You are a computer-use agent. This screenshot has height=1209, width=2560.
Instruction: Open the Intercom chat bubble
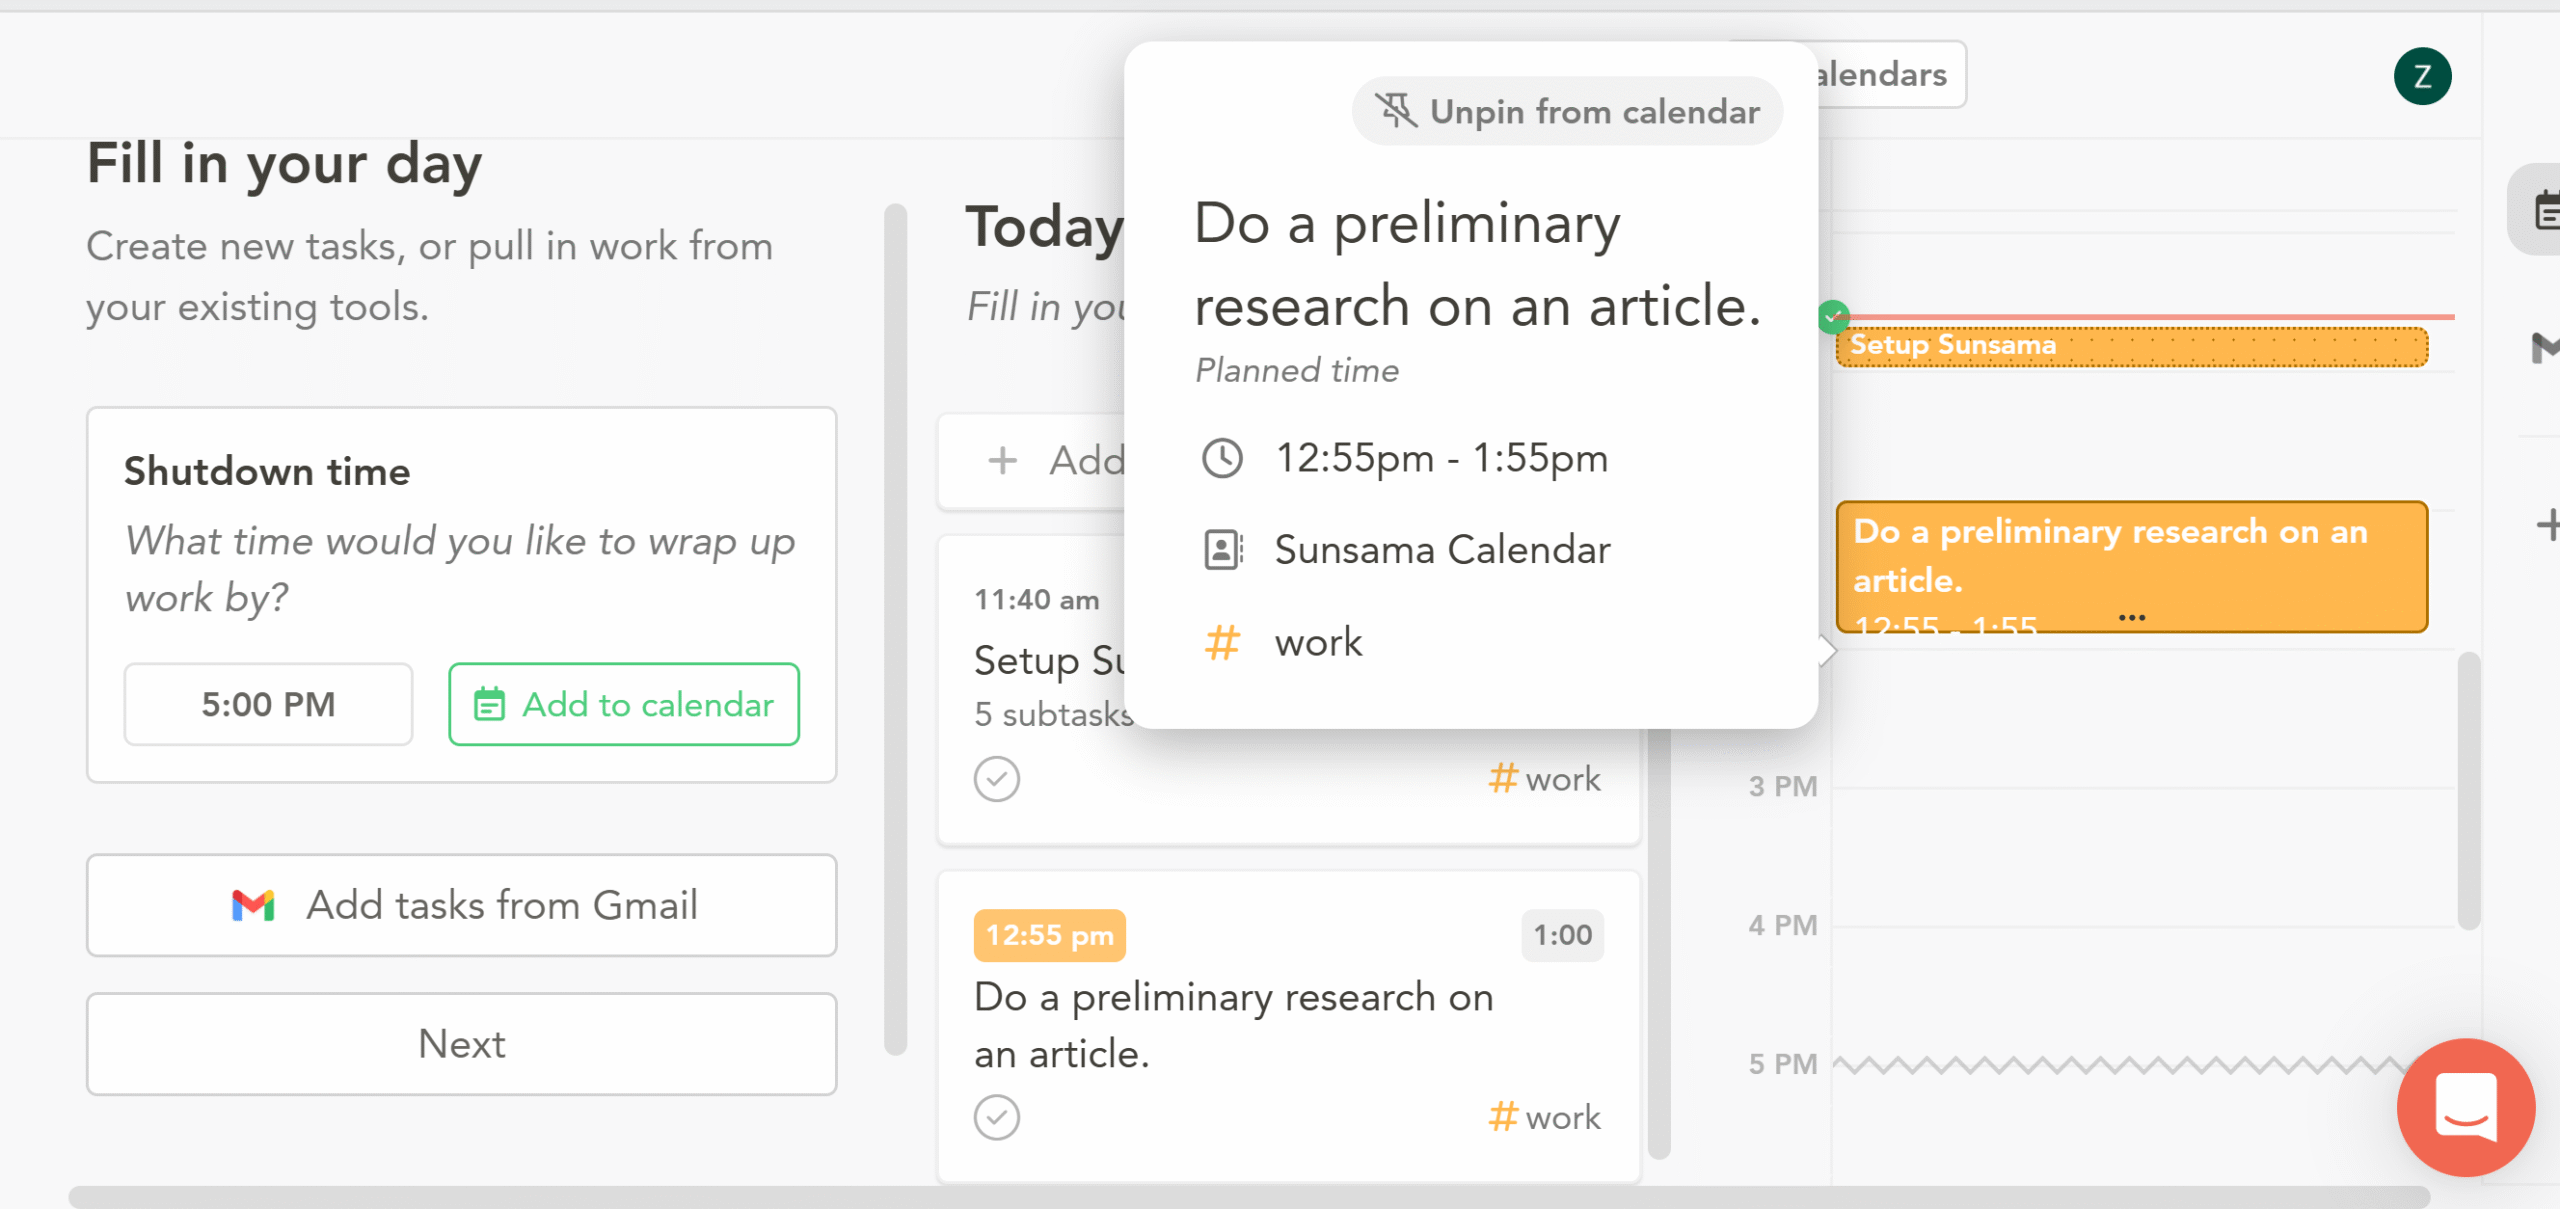tap(2465, 1106)
